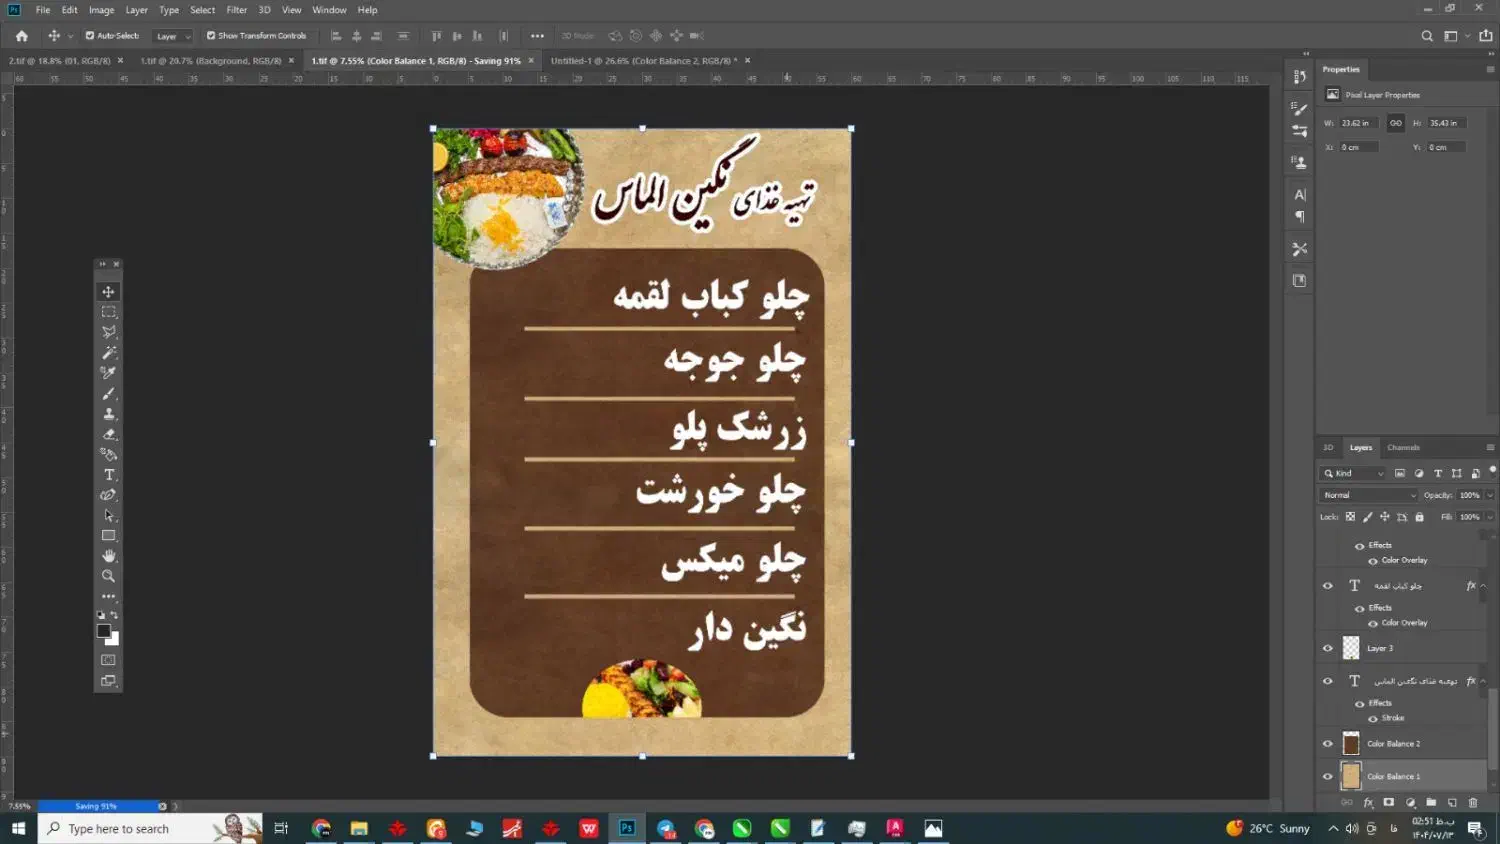1500x844 pixels.
Task: Open the Fill dropdown arrow
Action: tap(1490, 517)
